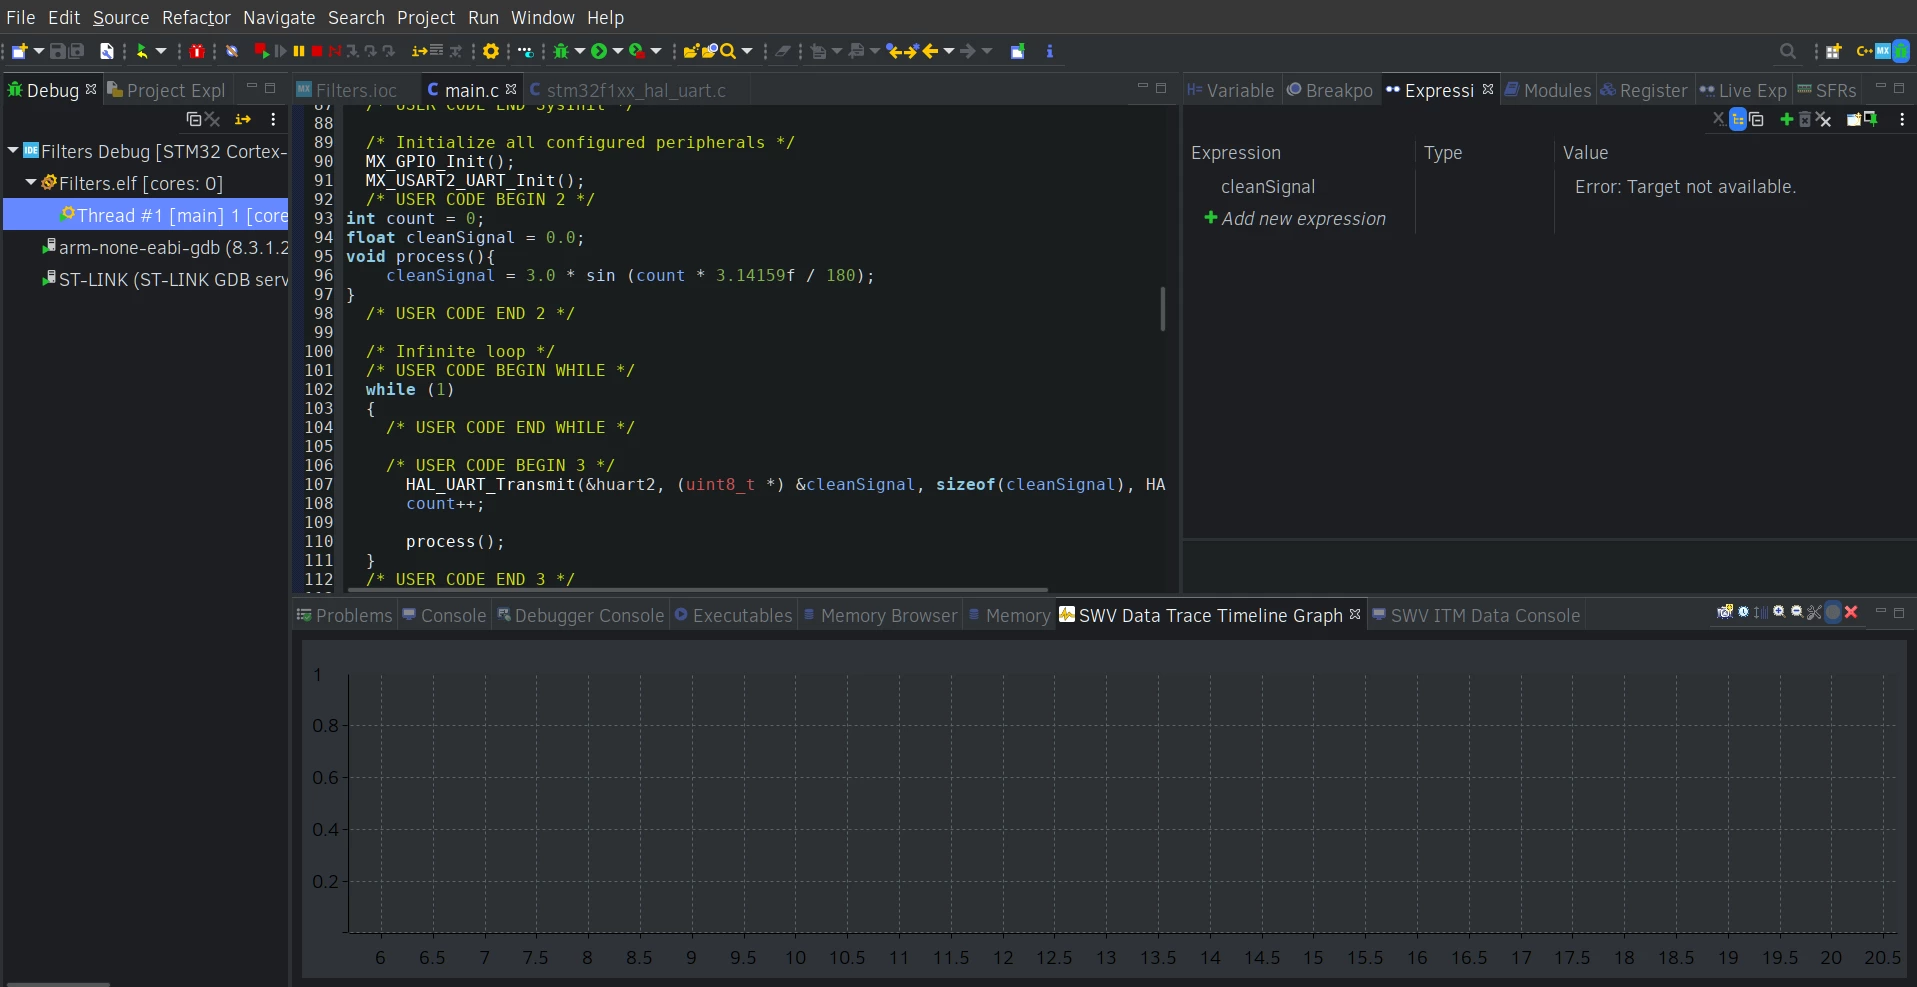
Task: Click the editor vertical scrollbar thumb
Action: coord(1162,309)
